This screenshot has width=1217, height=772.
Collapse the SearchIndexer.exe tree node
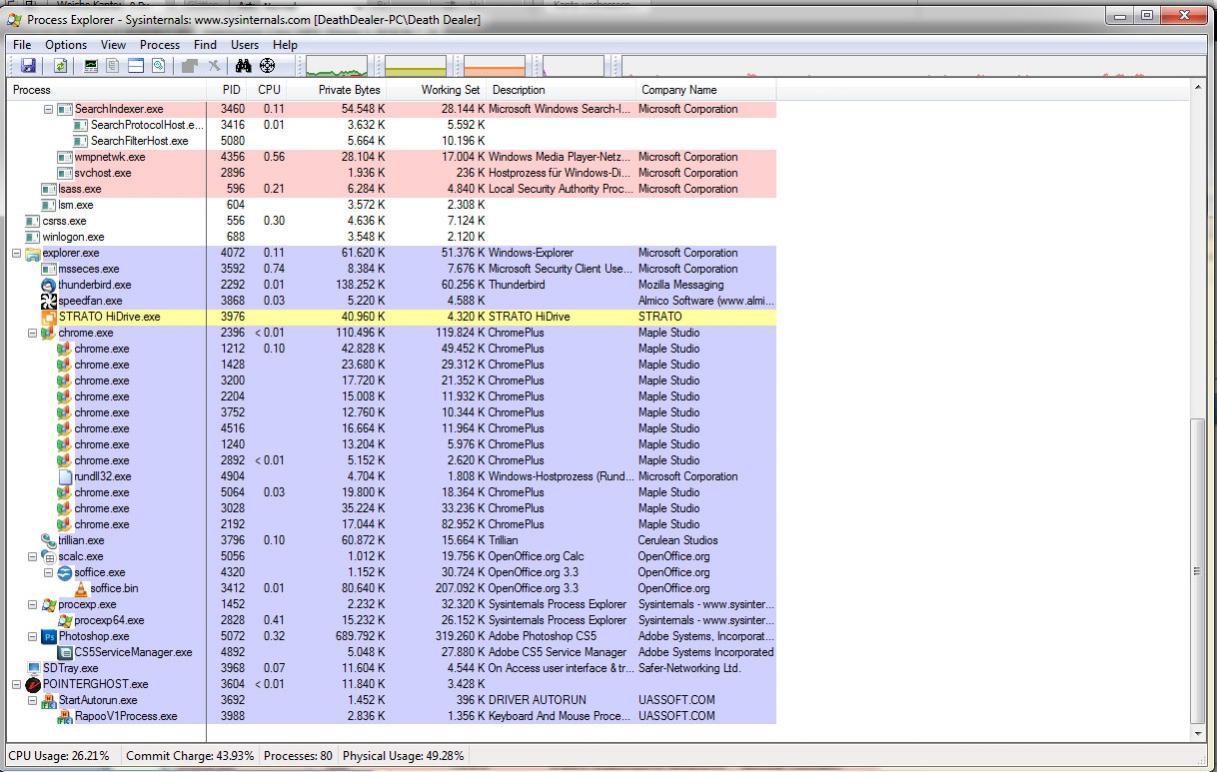point(48,109)
